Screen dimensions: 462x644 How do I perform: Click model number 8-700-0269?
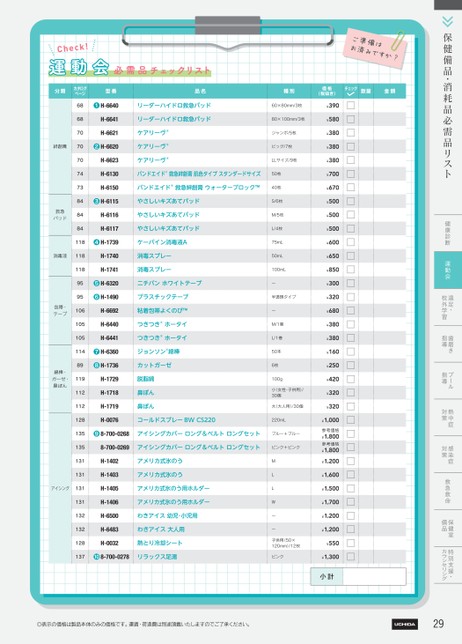click(x=115, y=447)
